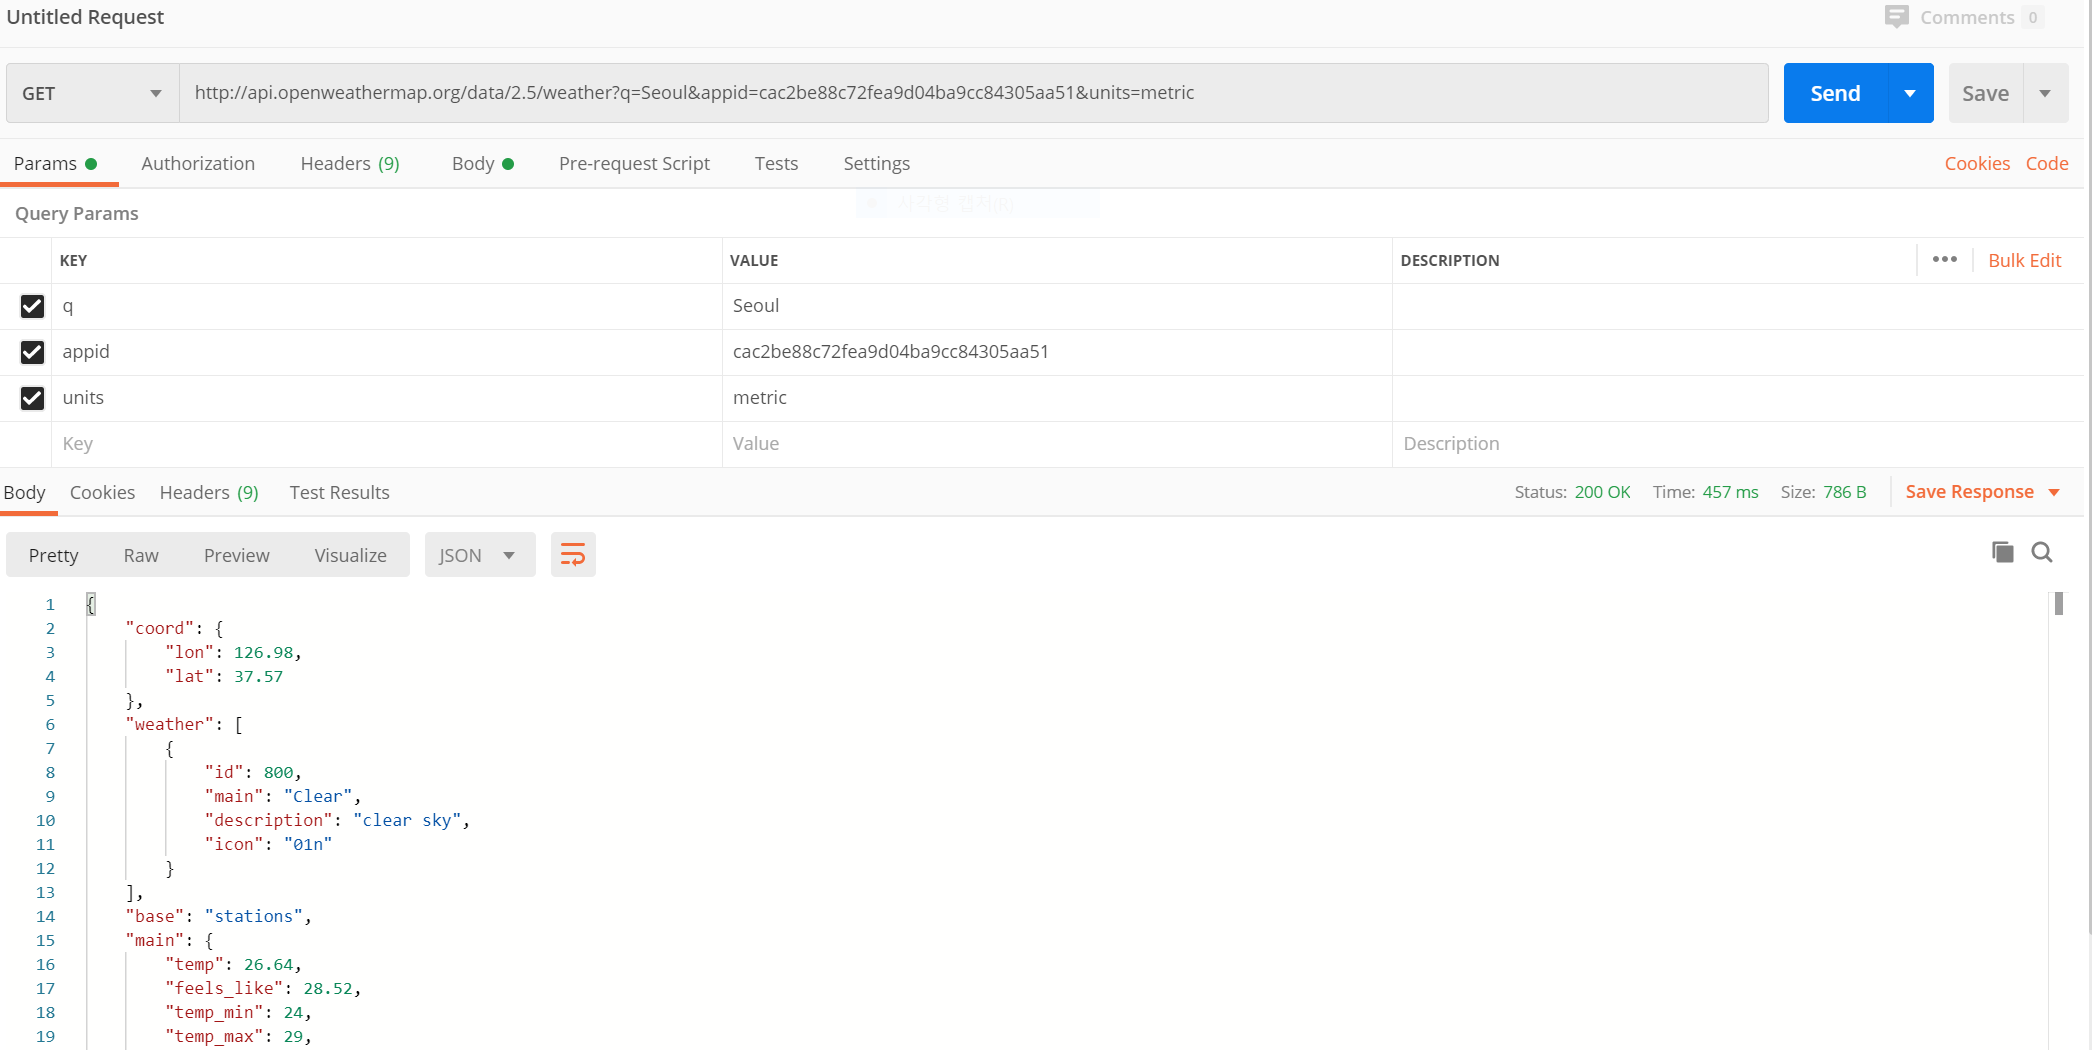Click the Bulk Edit link
2092x1050 pixels.
pos(2024,260)
